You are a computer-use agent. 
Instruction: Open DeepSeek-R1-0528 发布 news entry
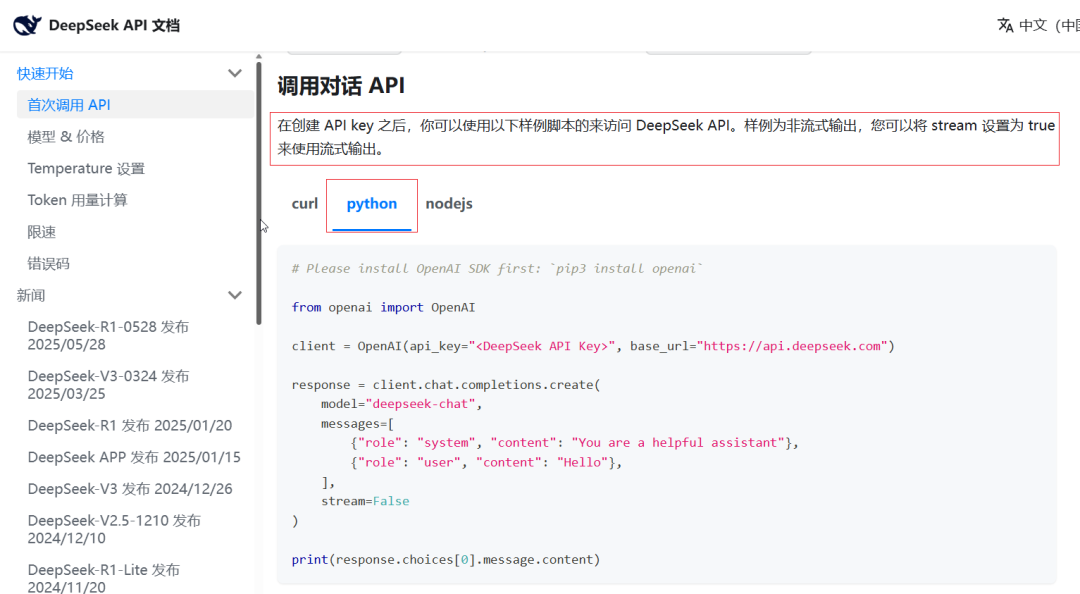point(108,335)
